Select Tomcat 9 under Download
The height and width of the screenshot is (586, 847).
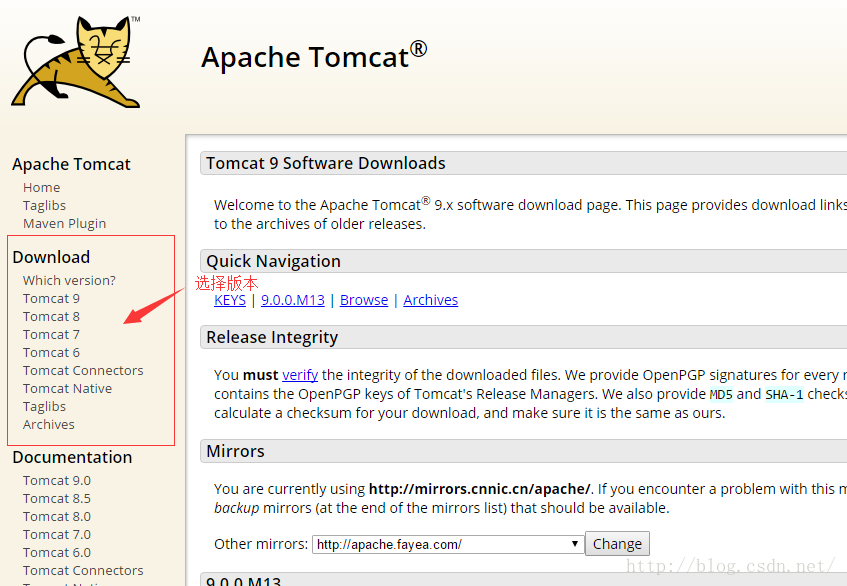(x=51, y=299)
